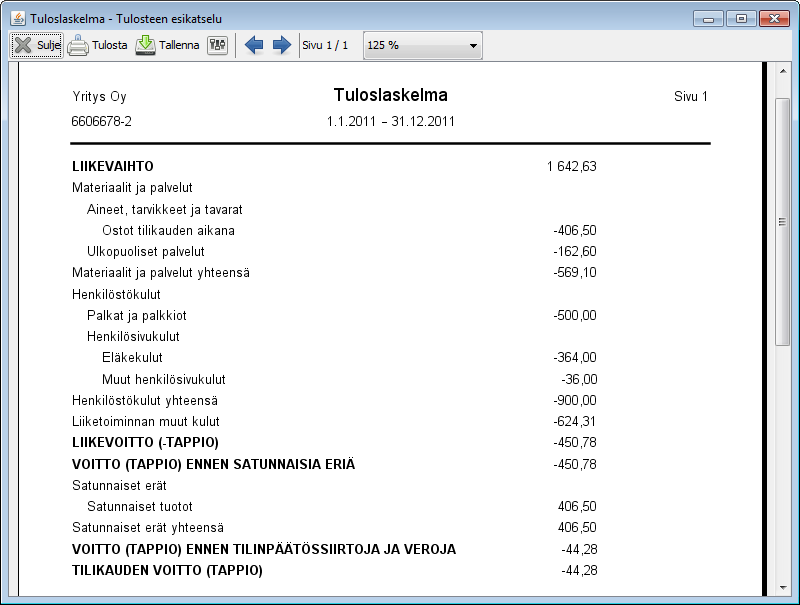Click 'Muut henkilösivukulut' row
Image resolution: width=800 pixels, height=605 pixels.
coord(164,380)
